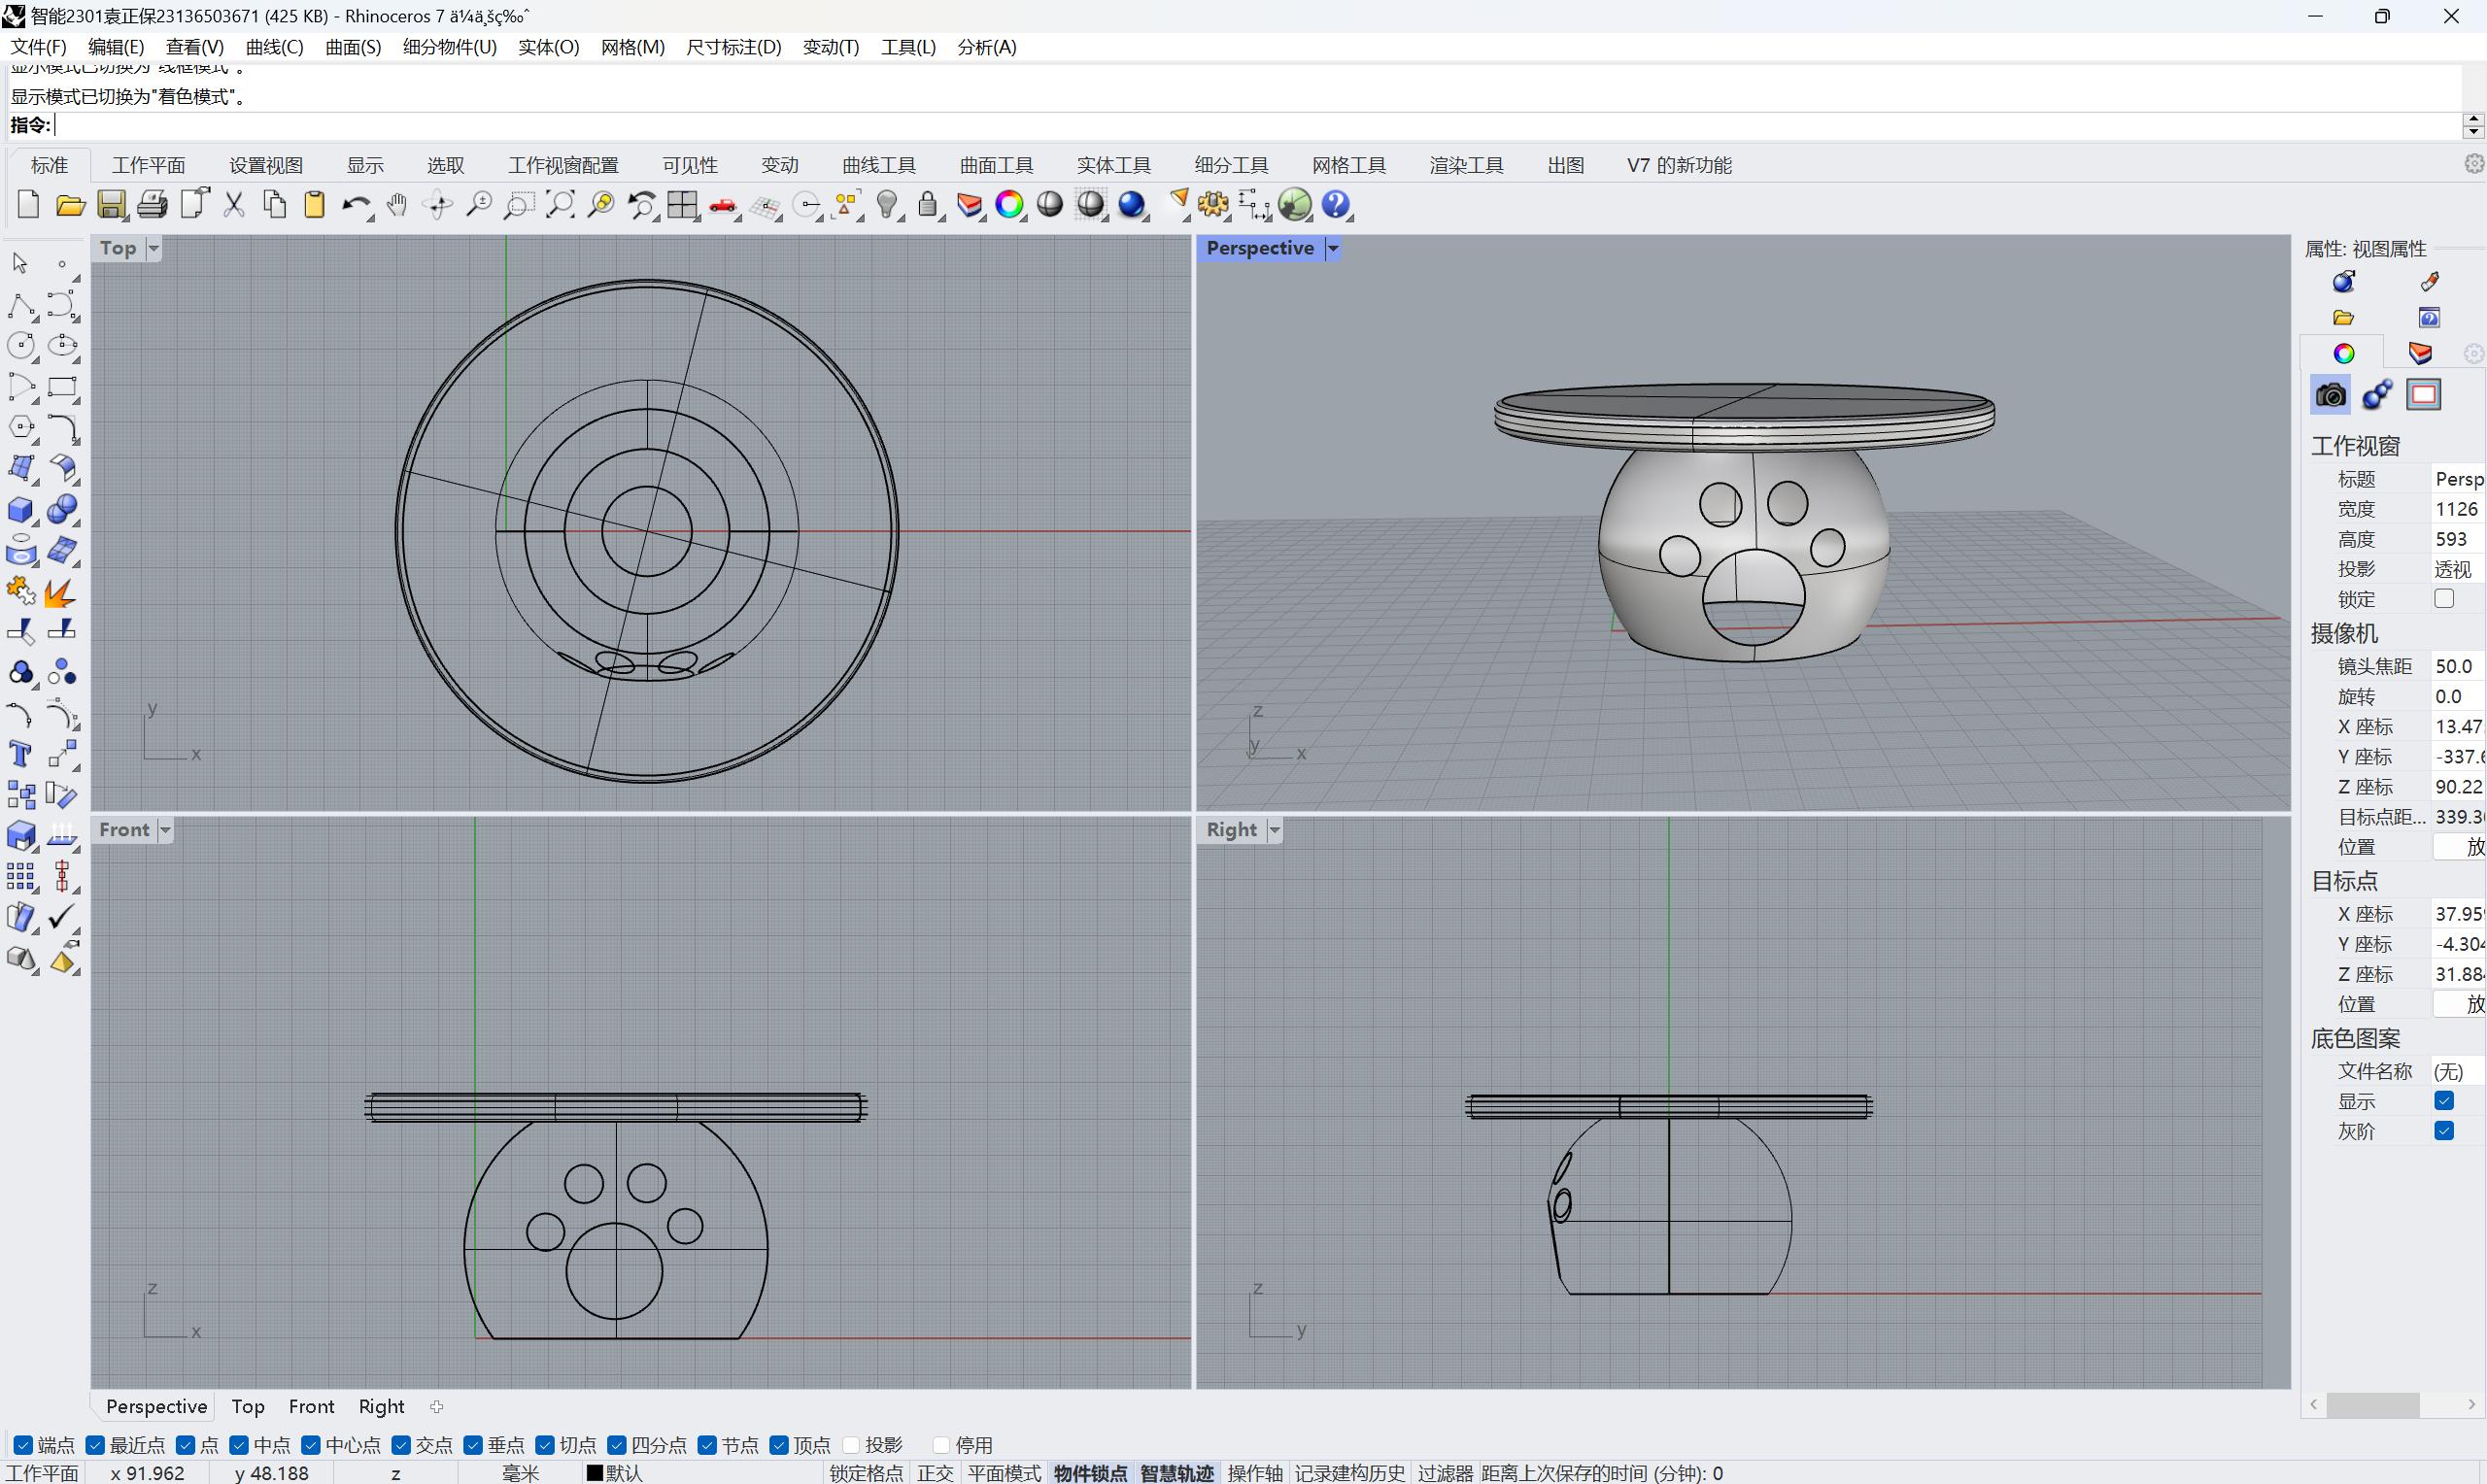Click the padlock Lock objects icon
This screenshot has height=1484, width=2487.
tap(928, 205)
